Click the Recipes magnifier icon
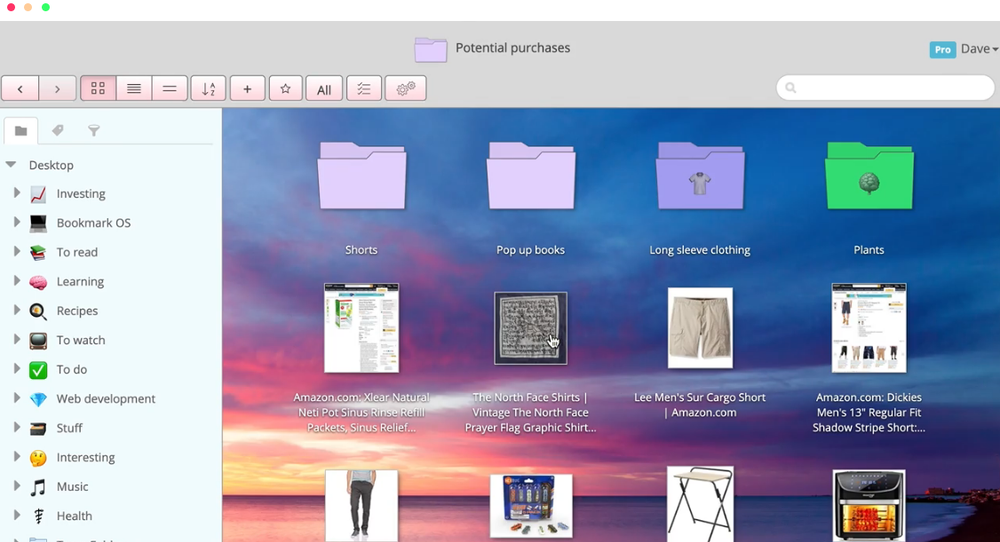 [x=38, y=311]
